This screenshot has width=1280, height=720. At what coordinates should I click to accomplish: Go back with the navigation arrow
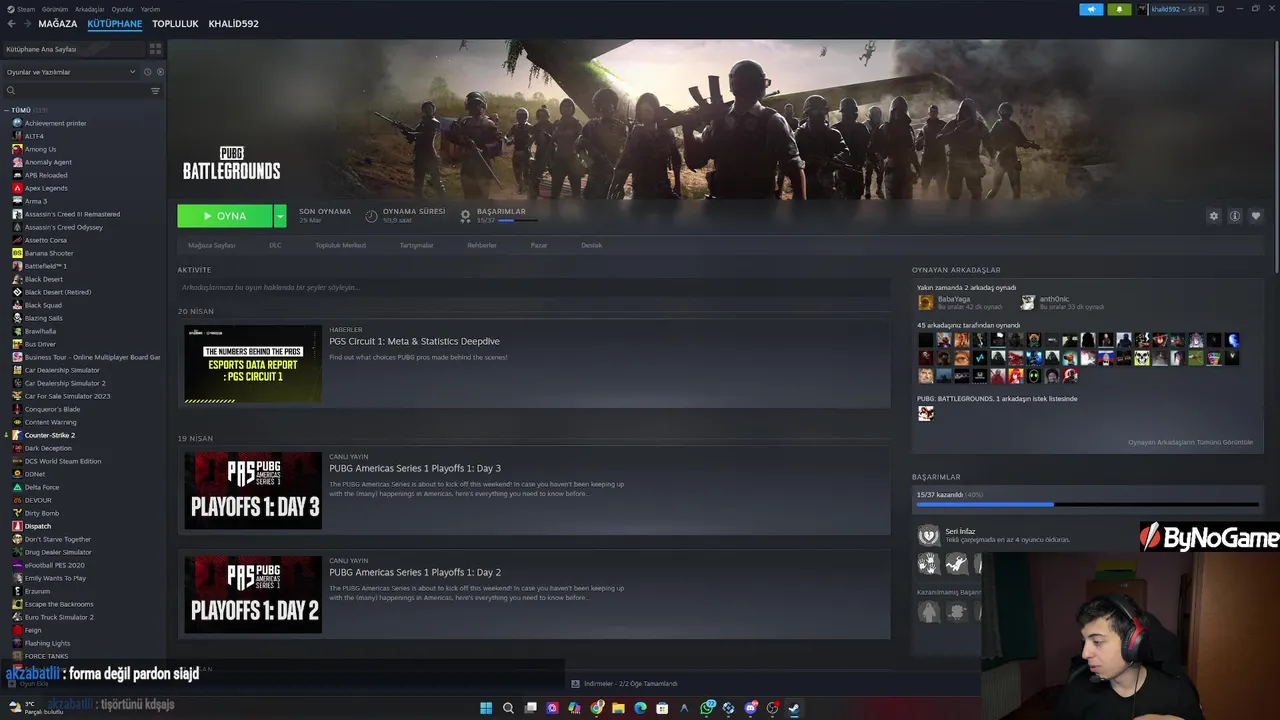pos(11,23)
